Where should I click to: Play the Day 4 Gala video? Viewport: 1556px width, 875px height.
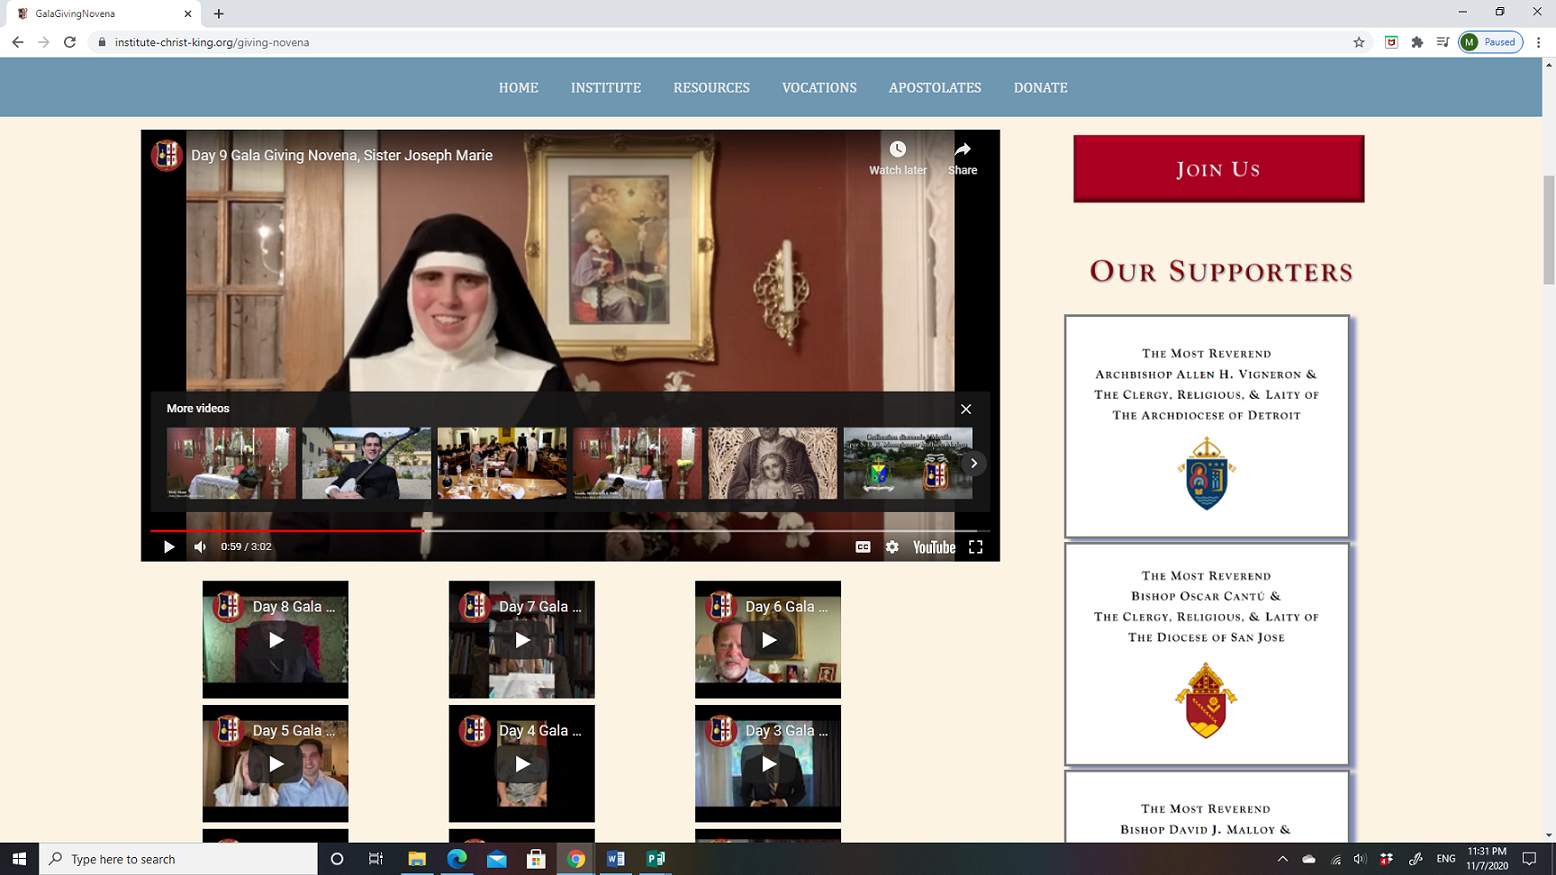(x=522, y=764)
